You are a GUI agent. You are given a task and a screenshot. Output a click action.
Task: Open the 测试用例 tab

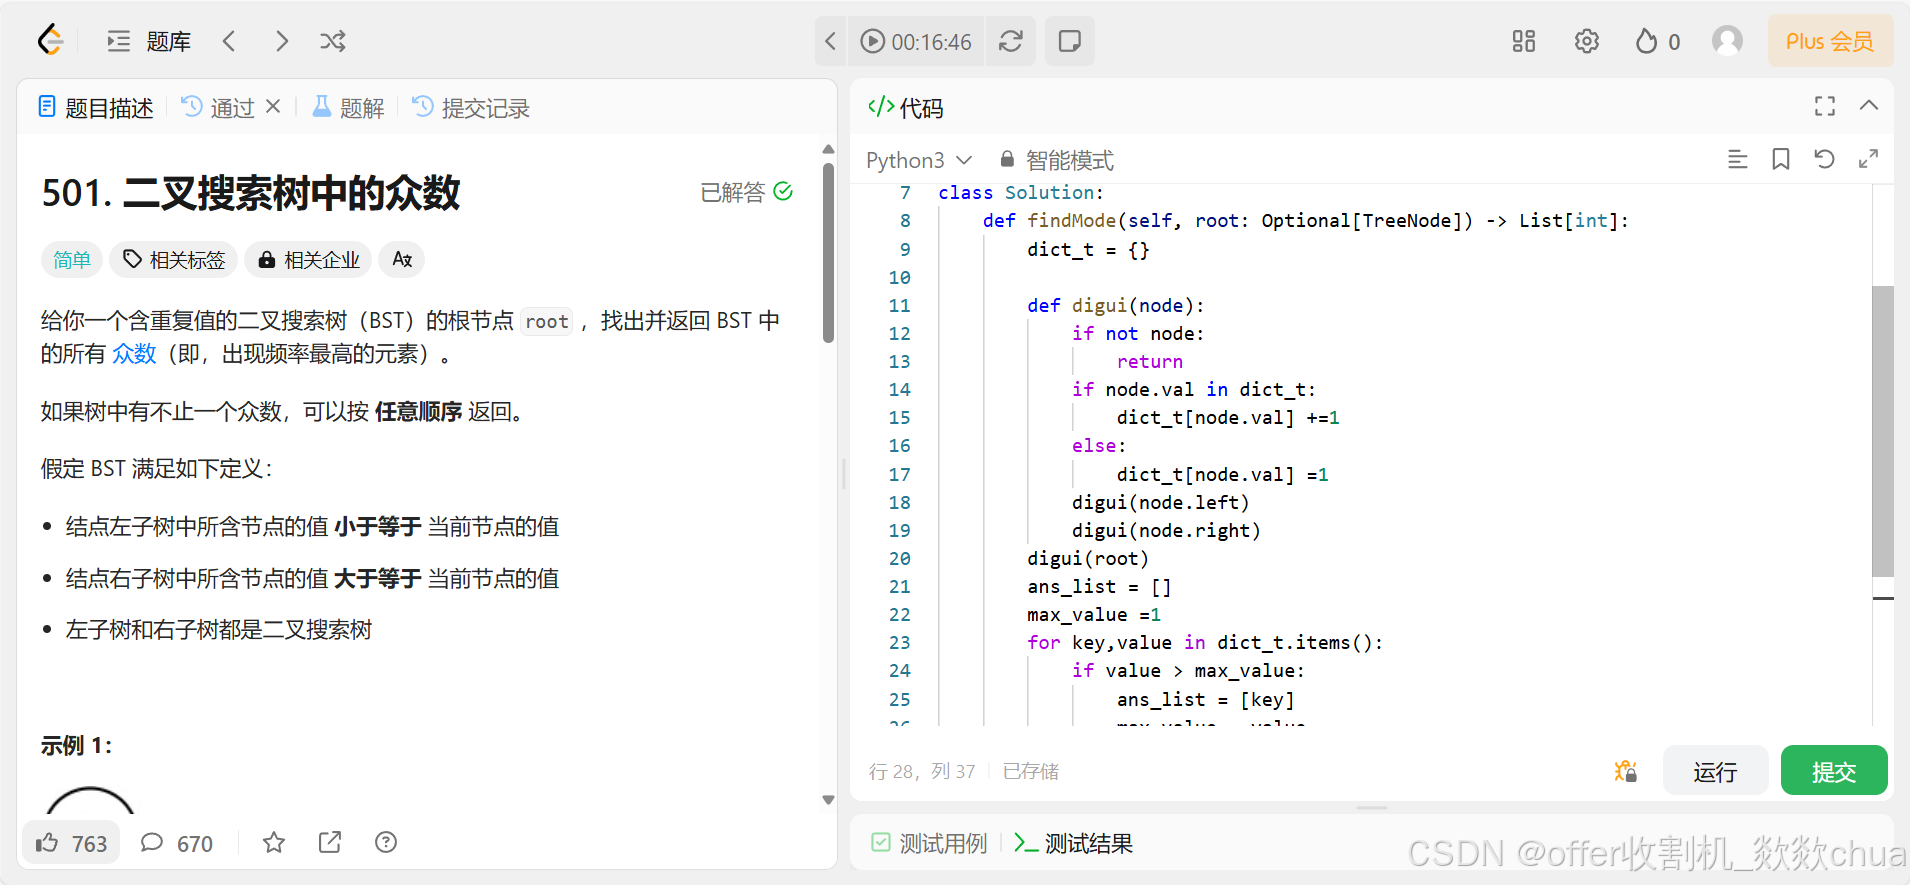click(929, 843)
